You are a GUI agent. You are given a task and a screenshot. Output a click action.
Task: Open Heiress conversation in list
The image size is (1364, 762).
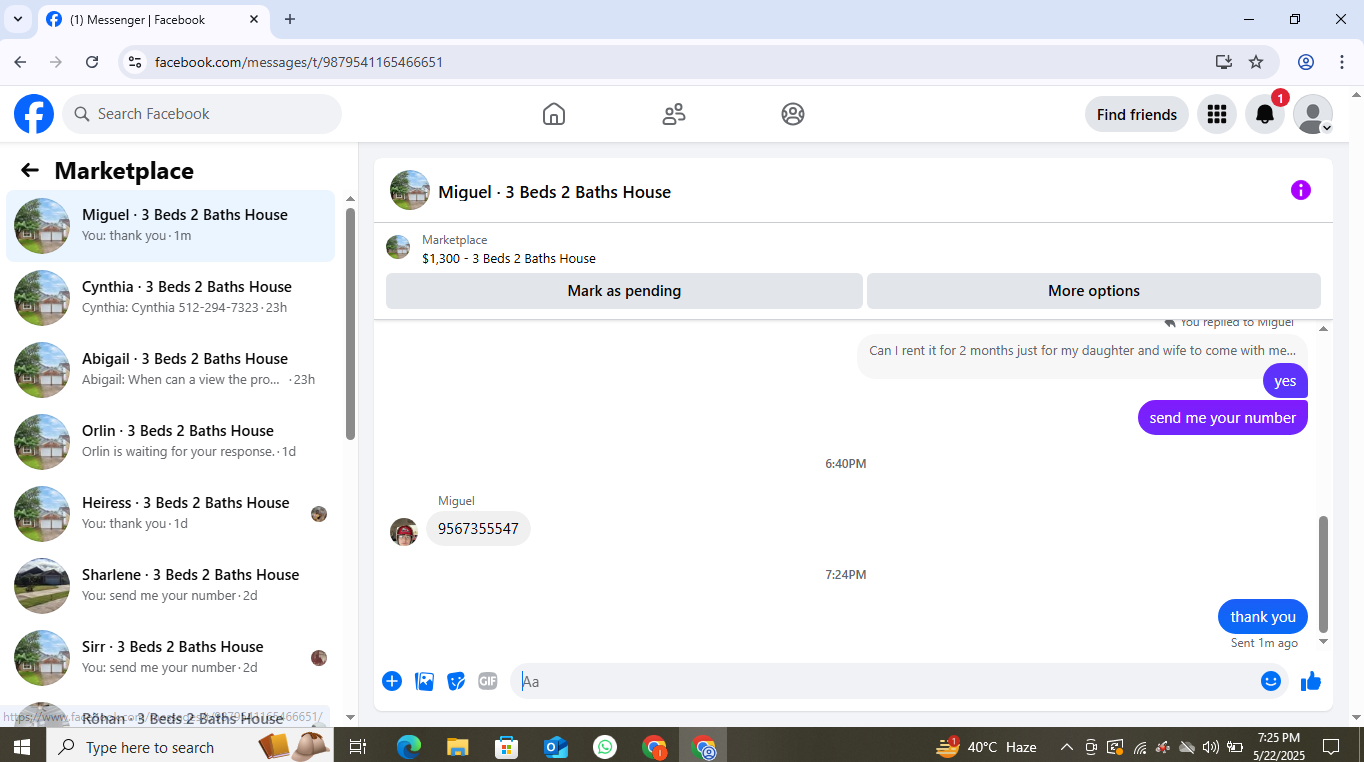point(170,514)
